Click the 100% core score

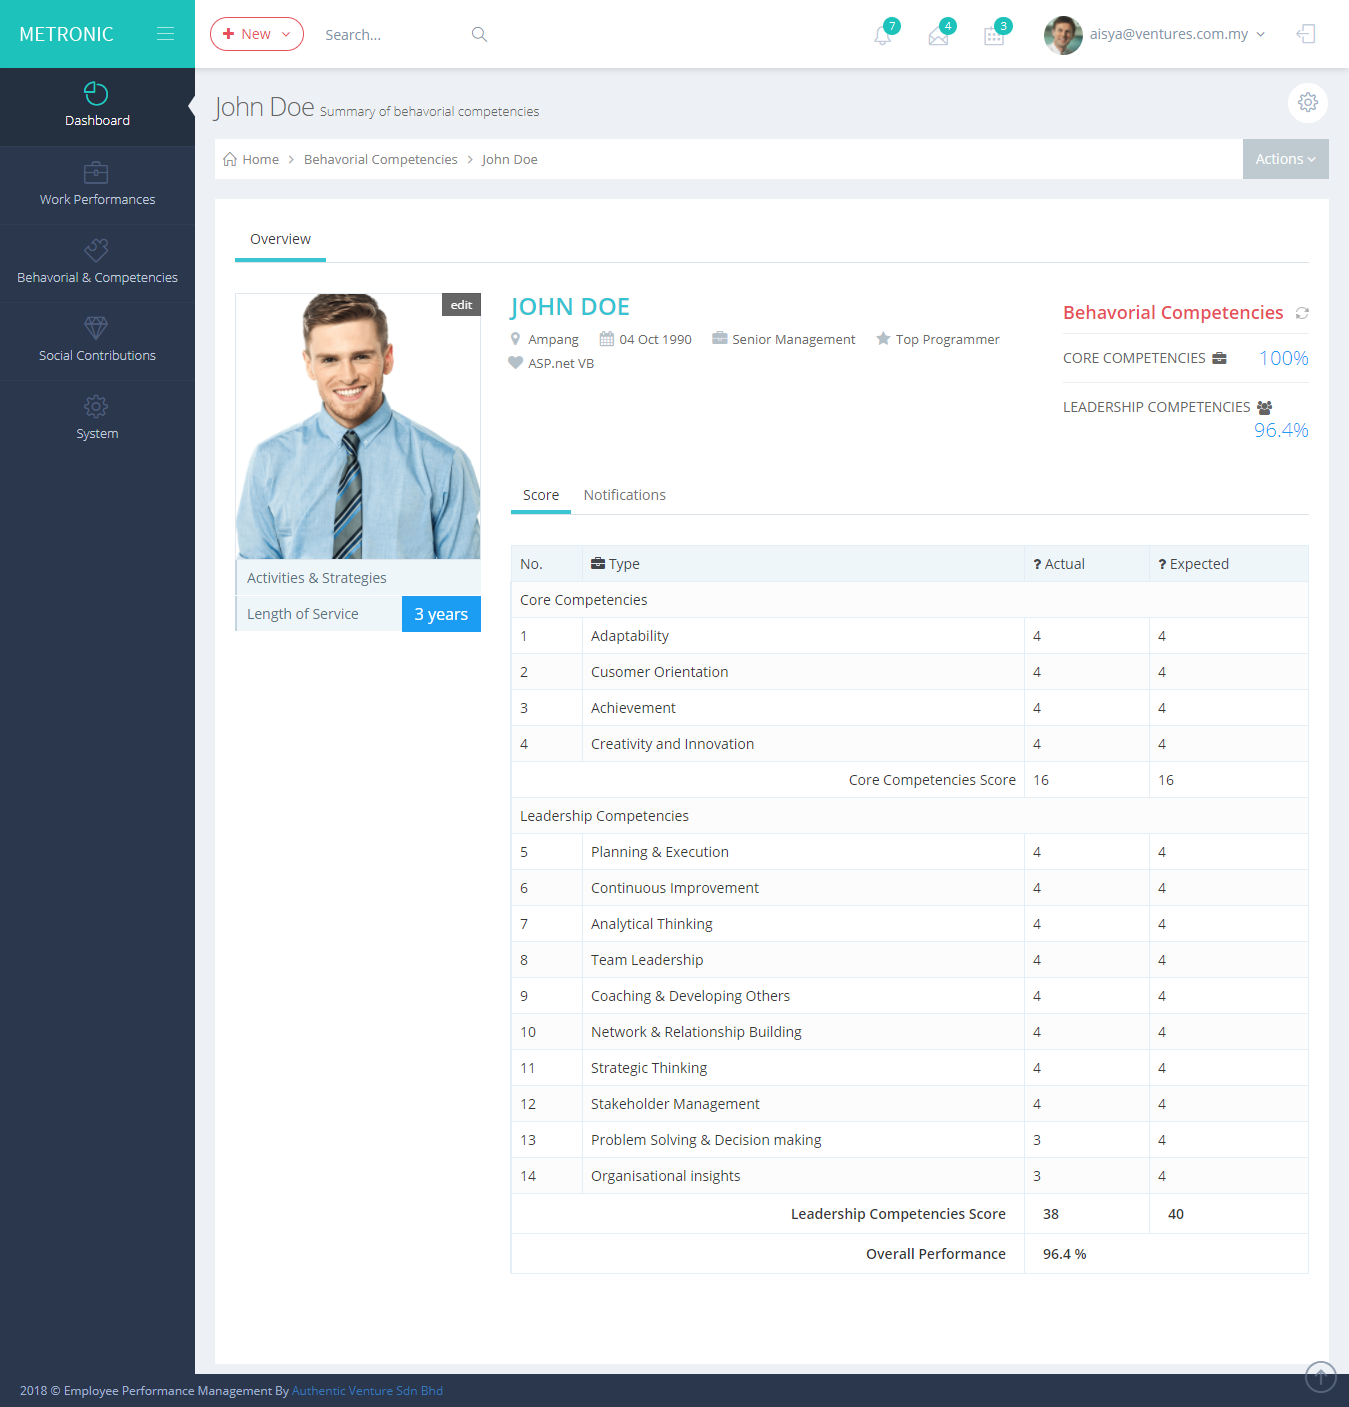pyautogui.click(x=1283, y=358)
